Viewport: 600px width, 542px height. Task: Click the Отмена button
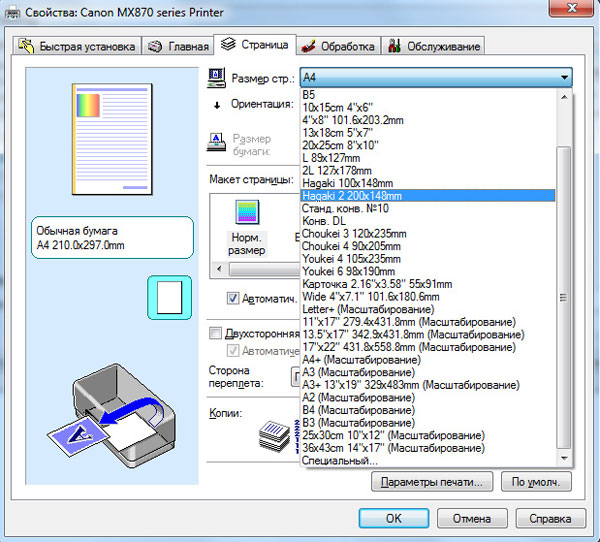pyautogui.click(x=472, y=518)
